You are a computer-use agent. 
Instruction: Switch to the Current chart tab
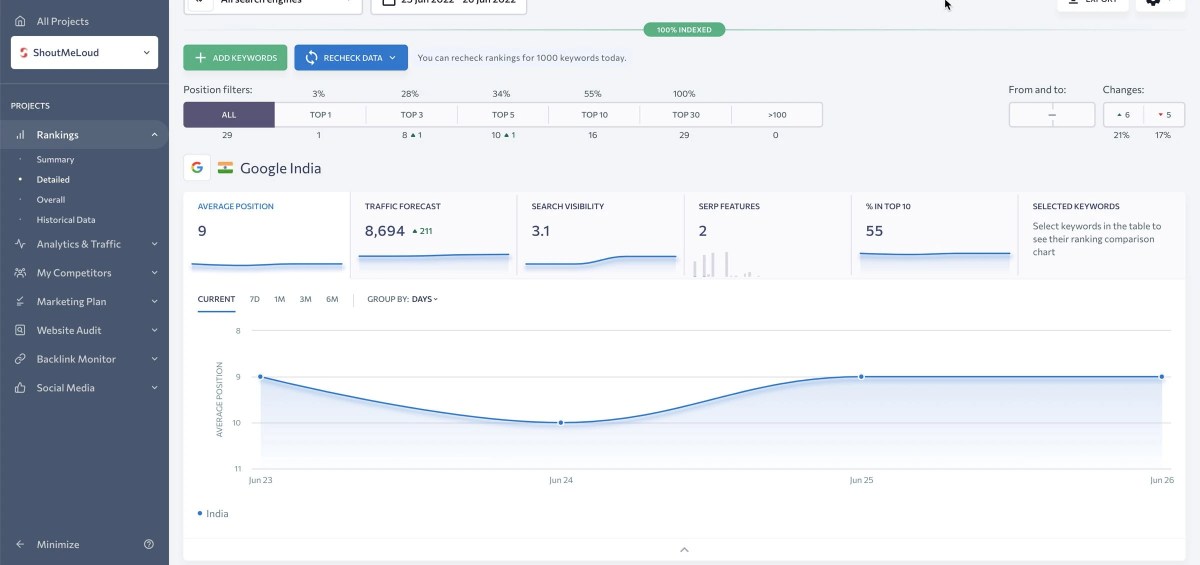click(216, 299)
